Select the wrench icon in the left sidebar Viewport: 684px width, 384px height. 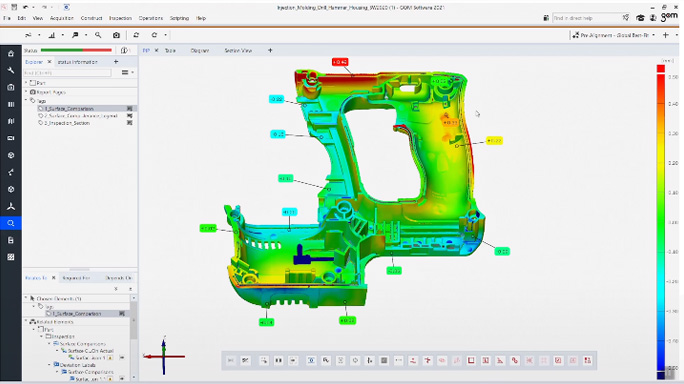click(x=11, y=70)
